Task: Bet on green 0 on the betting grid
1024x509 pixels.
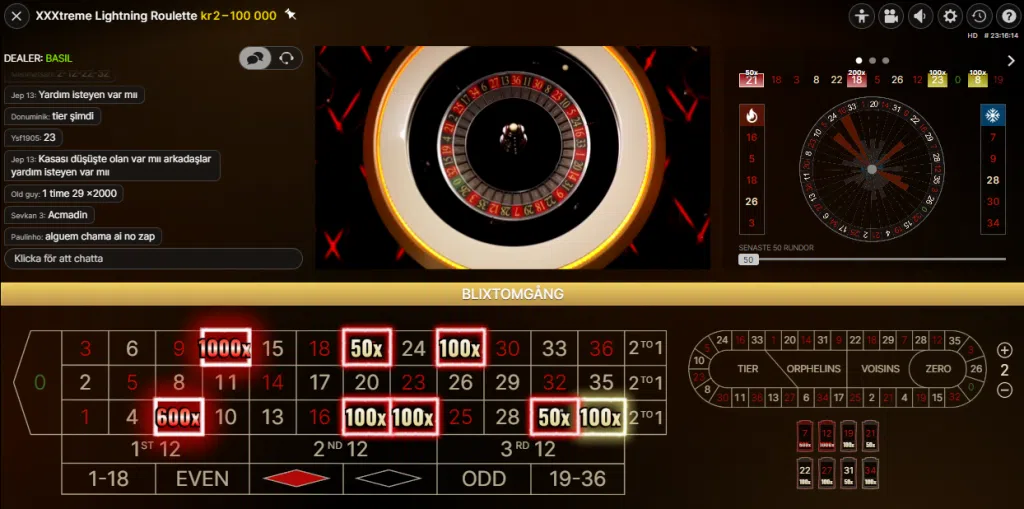Action: [x=39, y=382]
